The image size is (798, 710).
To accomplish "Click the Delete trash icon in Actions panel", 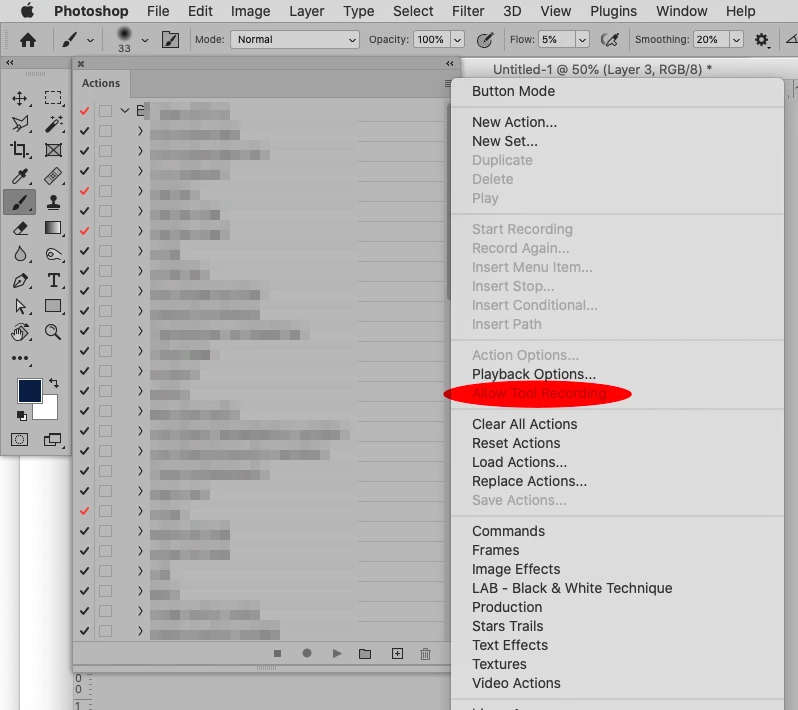I will pos(425,654).
